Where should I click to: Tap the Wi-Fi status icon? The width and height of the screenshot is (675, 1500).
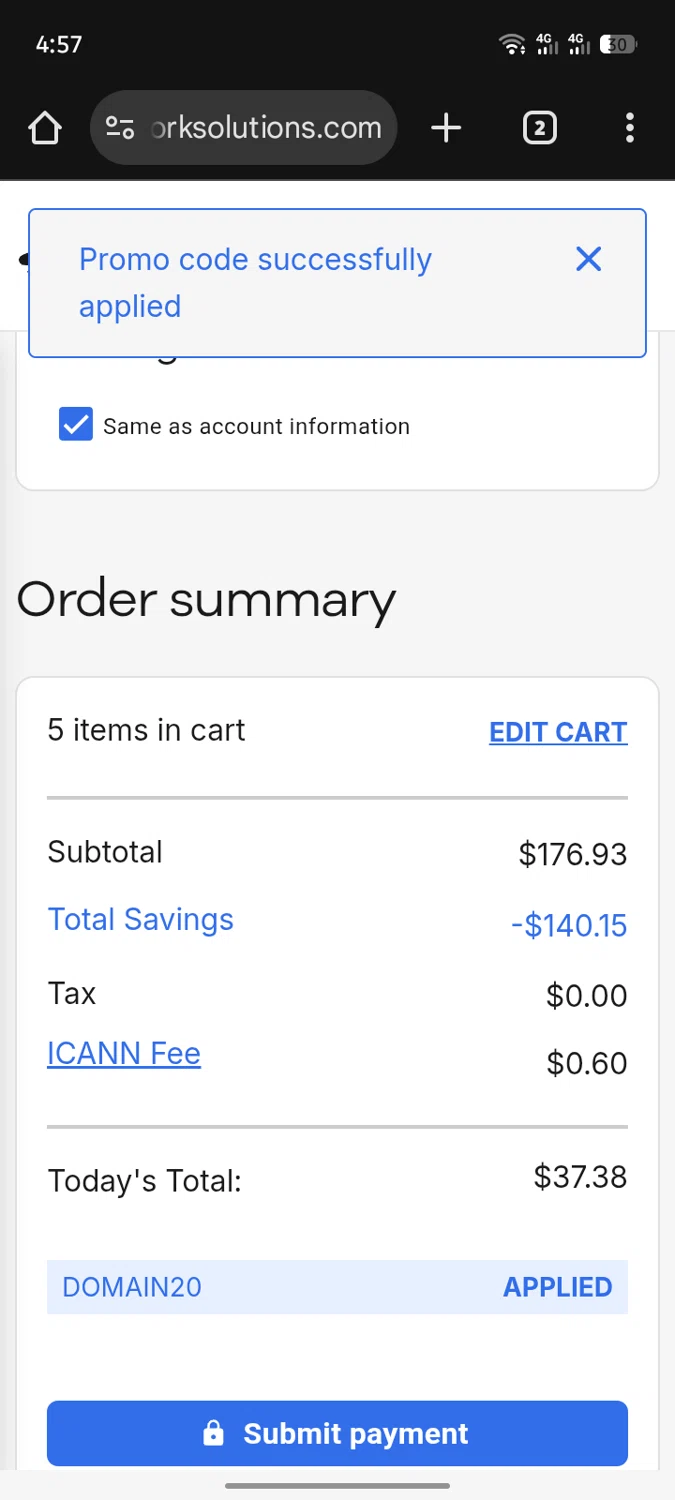click(x=512, y=44)
